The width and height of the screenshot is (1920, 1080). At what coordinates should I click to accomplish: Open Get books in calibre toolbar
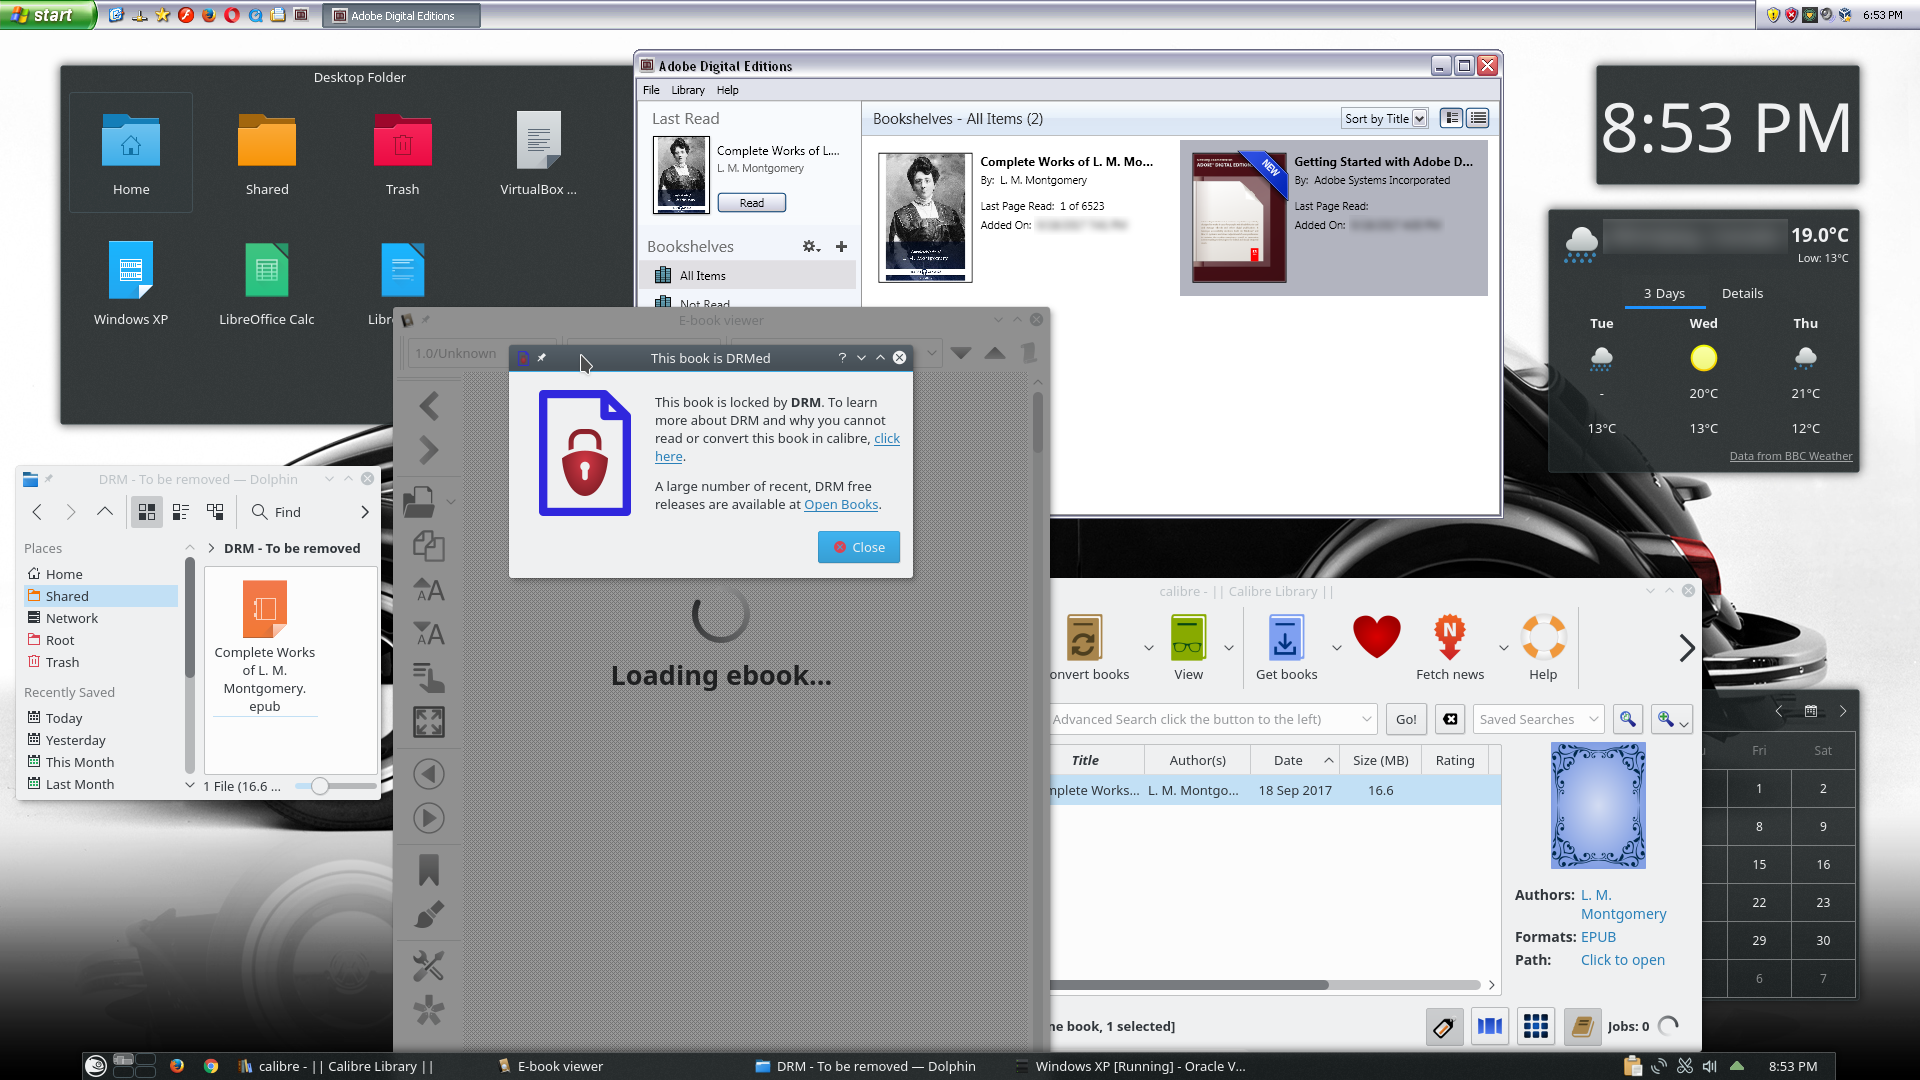pos(1286,648)
